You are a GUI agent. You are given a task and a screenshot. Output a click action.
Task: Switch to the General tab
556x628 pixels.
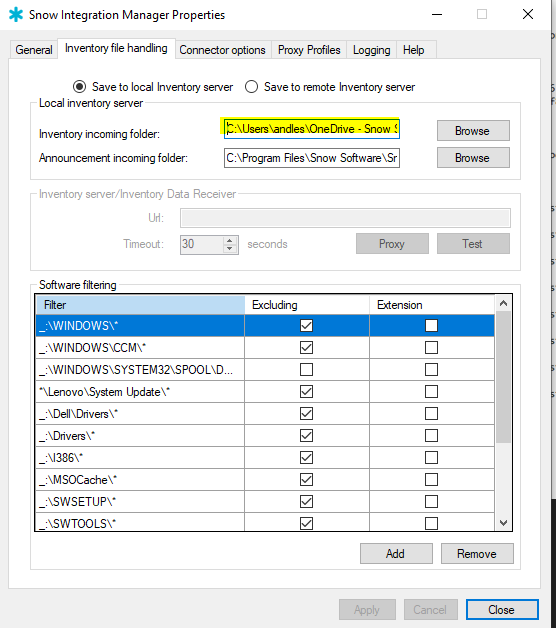tap(34, 50)
